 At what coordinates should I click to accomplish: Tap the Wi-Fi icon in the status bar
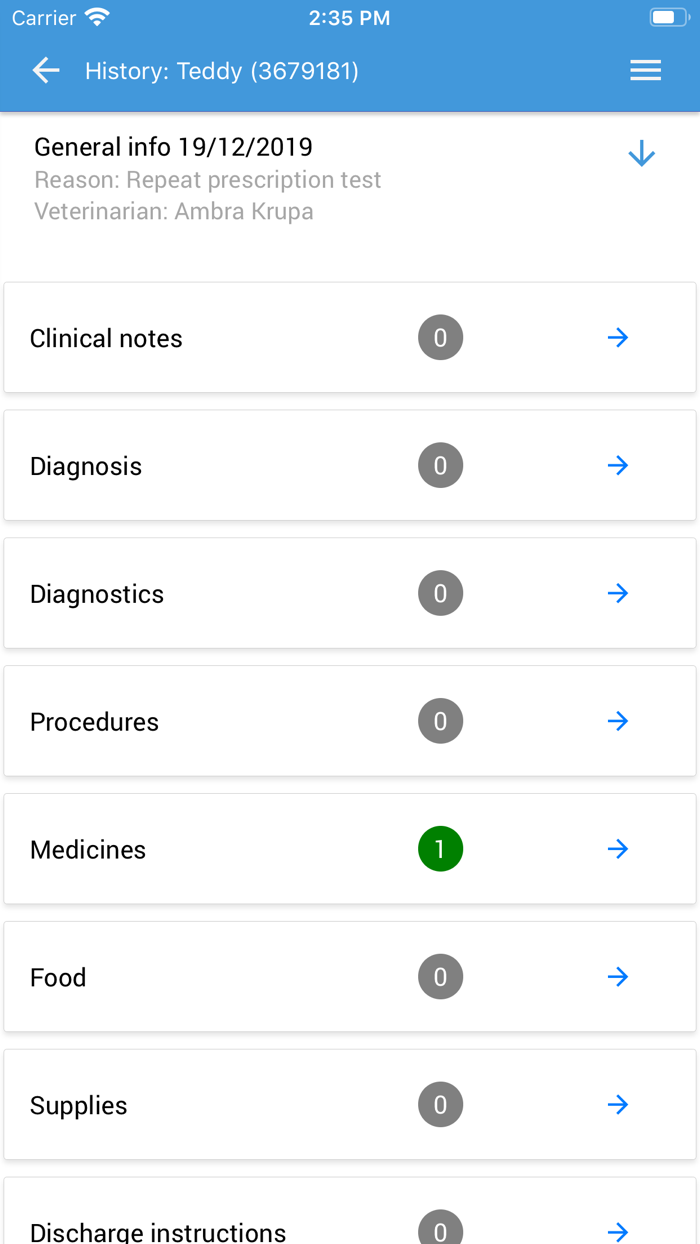tap(95, 16)
